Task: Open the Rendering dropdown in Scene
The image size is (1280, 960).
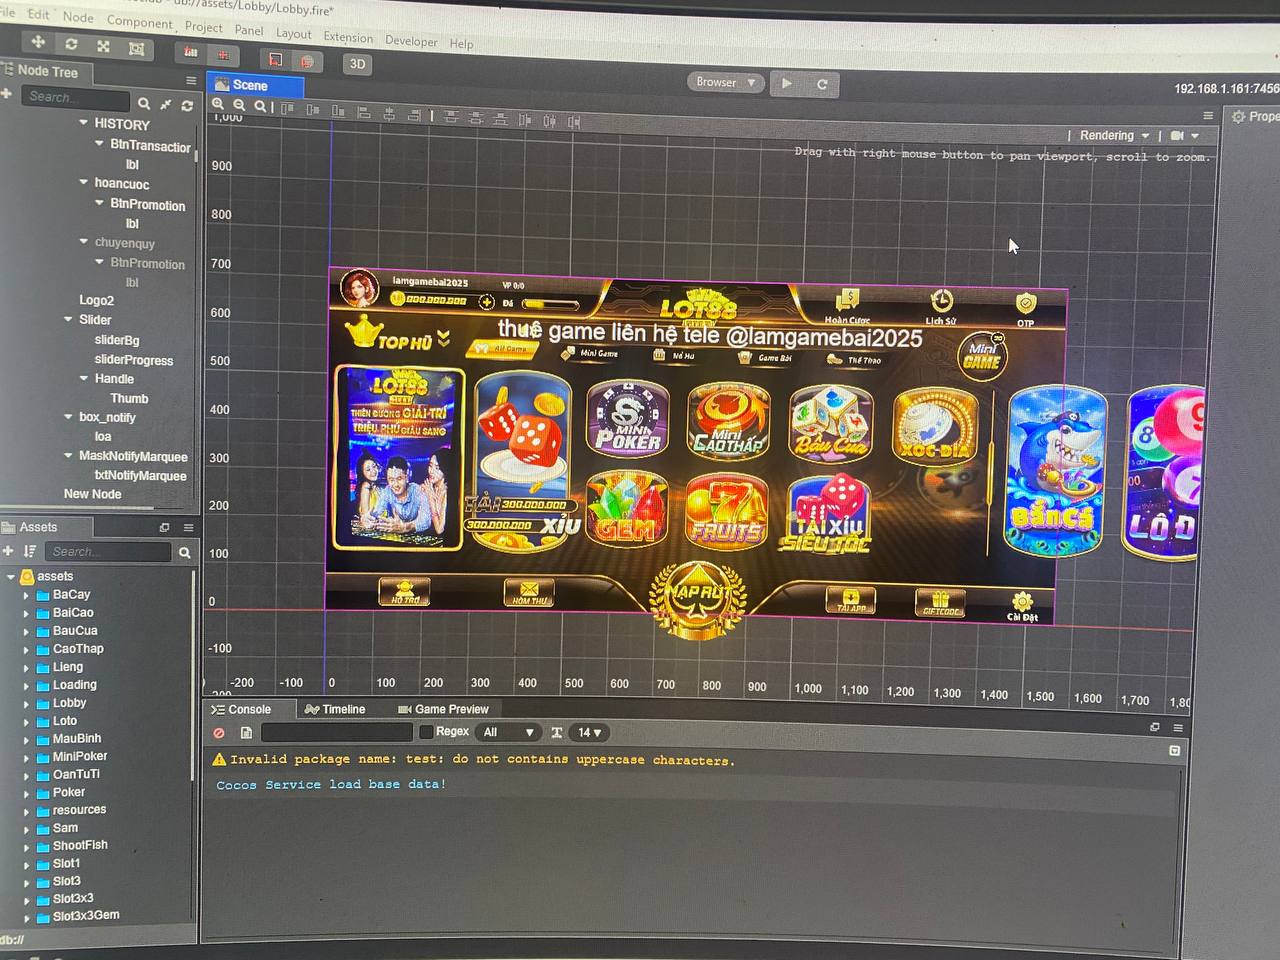Action: [x=1113, y=135]
